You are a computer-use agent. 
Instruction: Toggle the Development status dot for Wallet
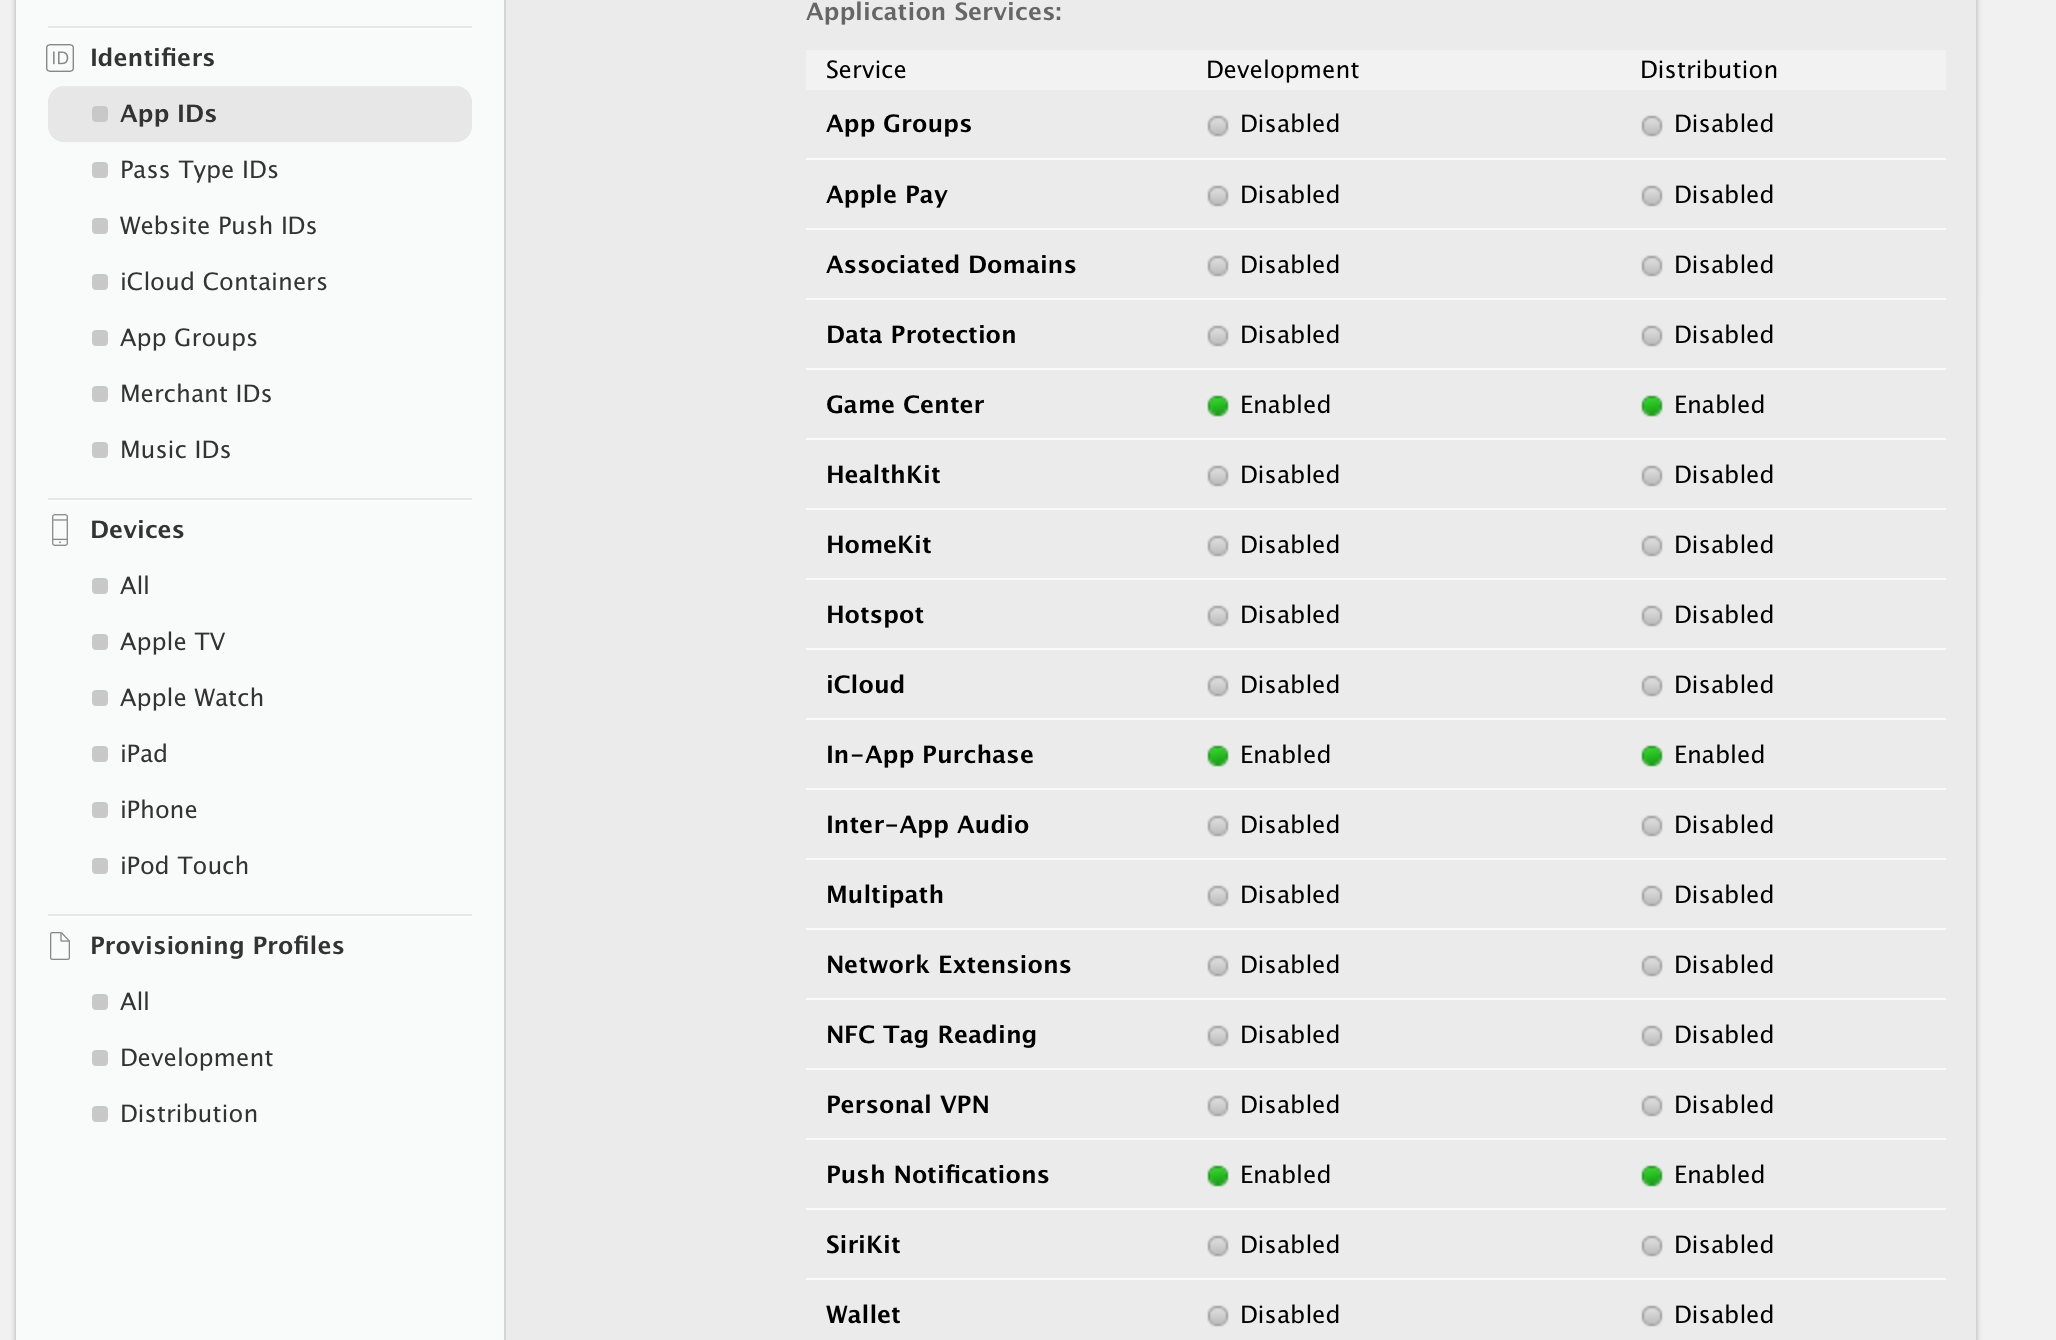click(1217, 1314)
